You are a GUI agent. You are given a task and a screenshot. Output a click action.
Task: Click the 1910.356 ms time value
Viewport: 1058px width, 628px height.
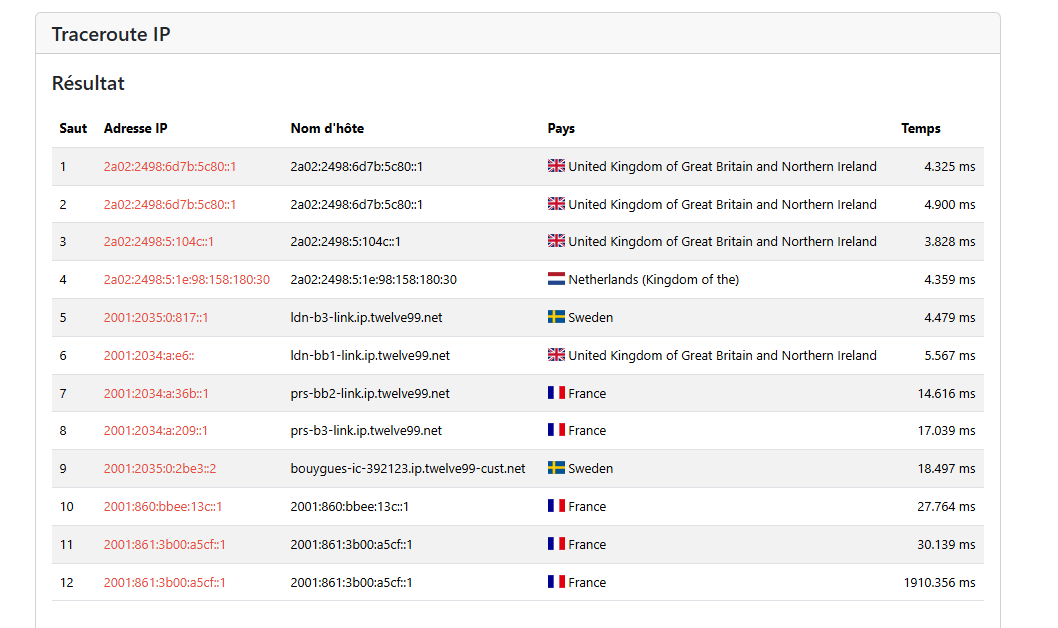click(939, 582)
